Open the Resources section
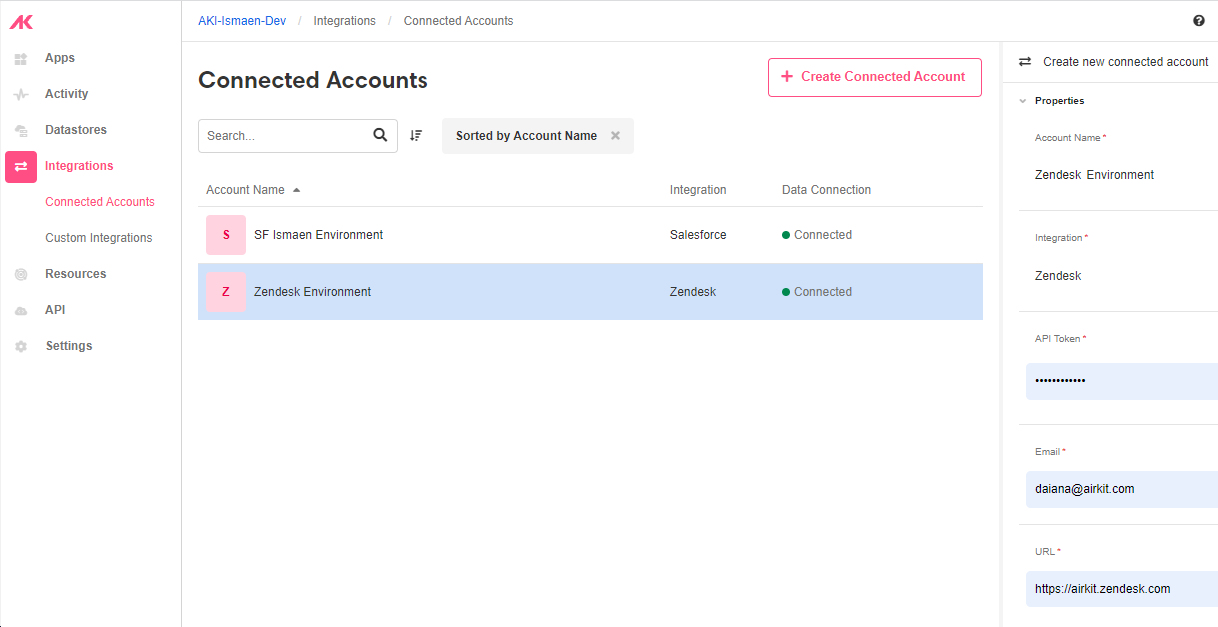1218x627 pixels. [x=76, y=274]
